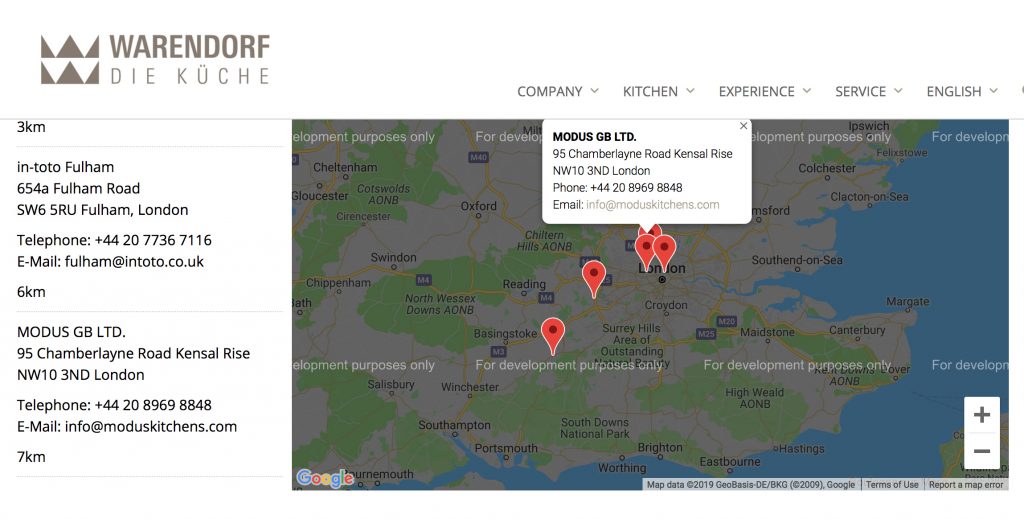Screen dimensions: 1024x519
Task: Select in-toto Fulham dealer entry
Action: 65,166
